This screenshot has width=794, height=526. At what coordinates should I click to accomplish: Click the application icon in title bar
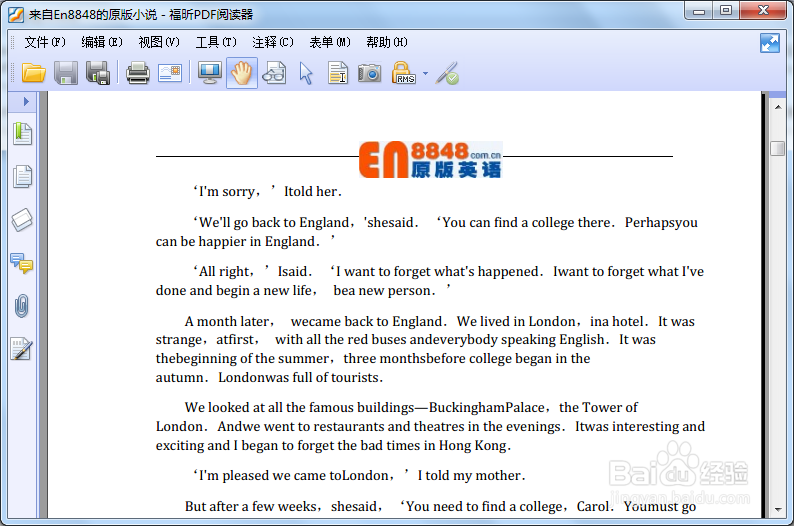pos(16,15)
